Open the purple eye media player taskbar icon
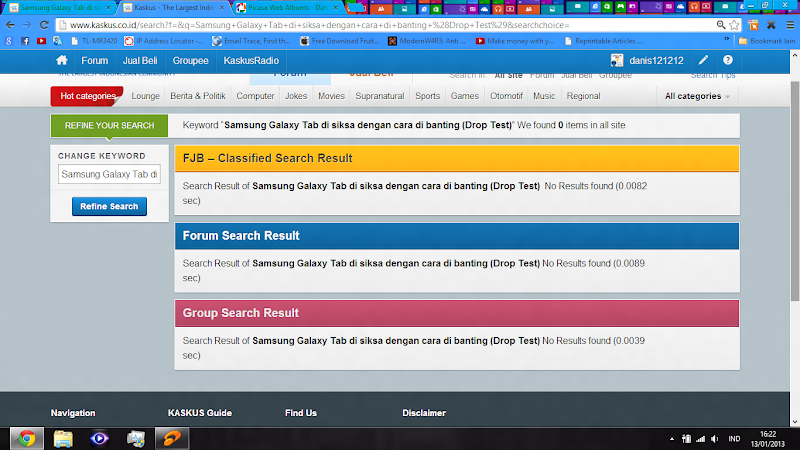800x450 pixels. pyautogui.click(x=99, y=439)
